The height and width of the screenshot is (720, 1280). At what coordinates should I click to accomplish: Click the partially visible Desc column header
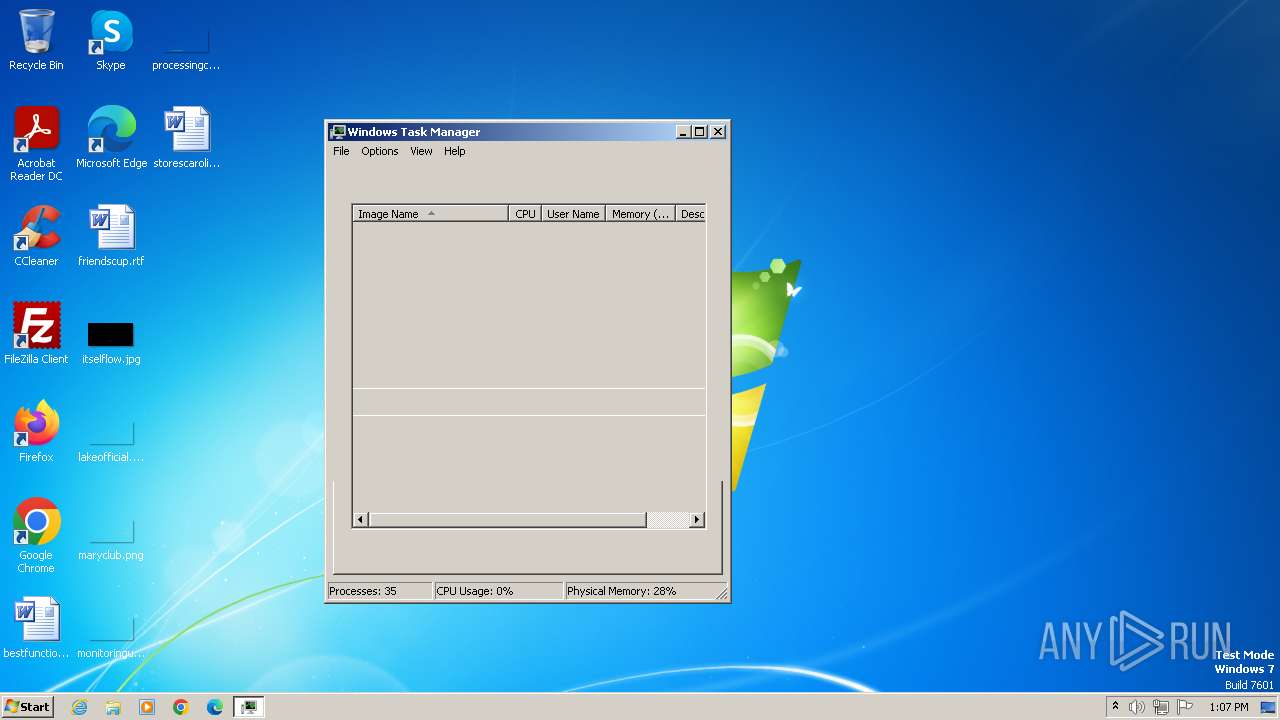(691, 214)
